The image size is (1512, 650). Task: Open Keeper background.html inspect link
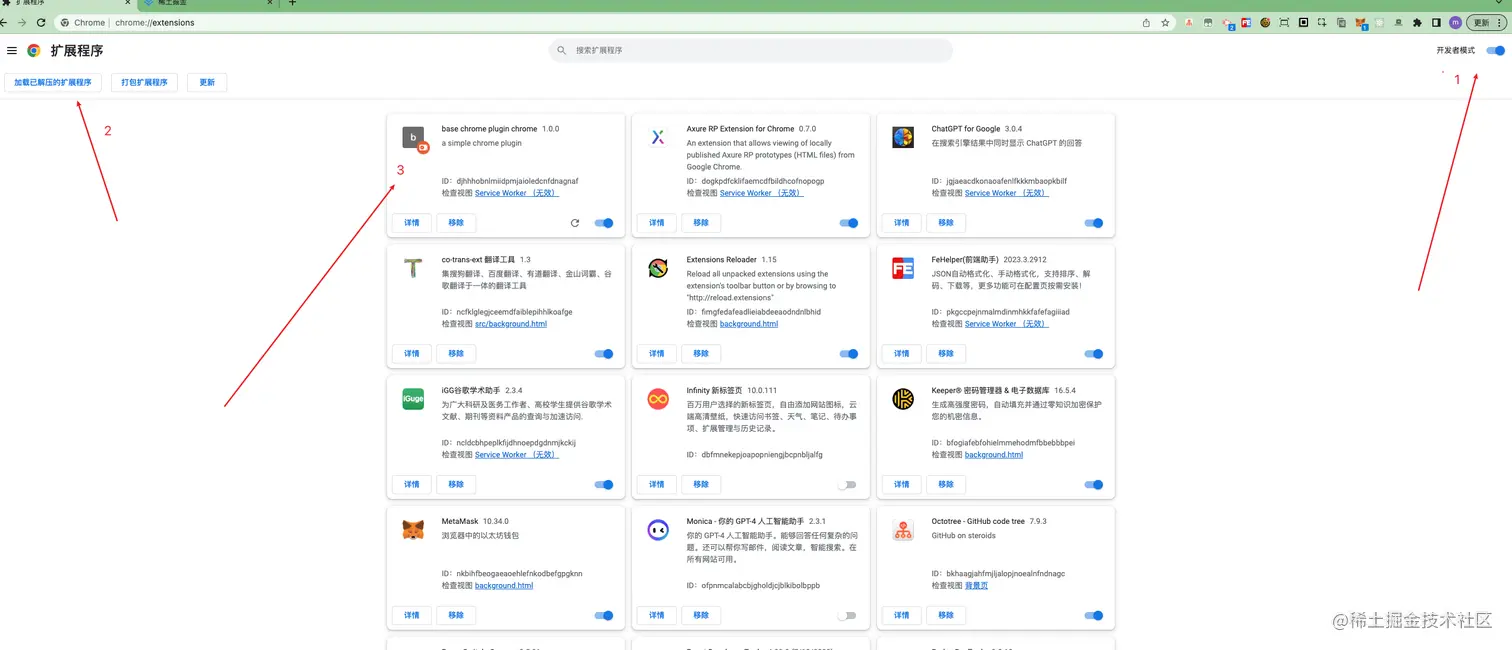tap(994, 455)
